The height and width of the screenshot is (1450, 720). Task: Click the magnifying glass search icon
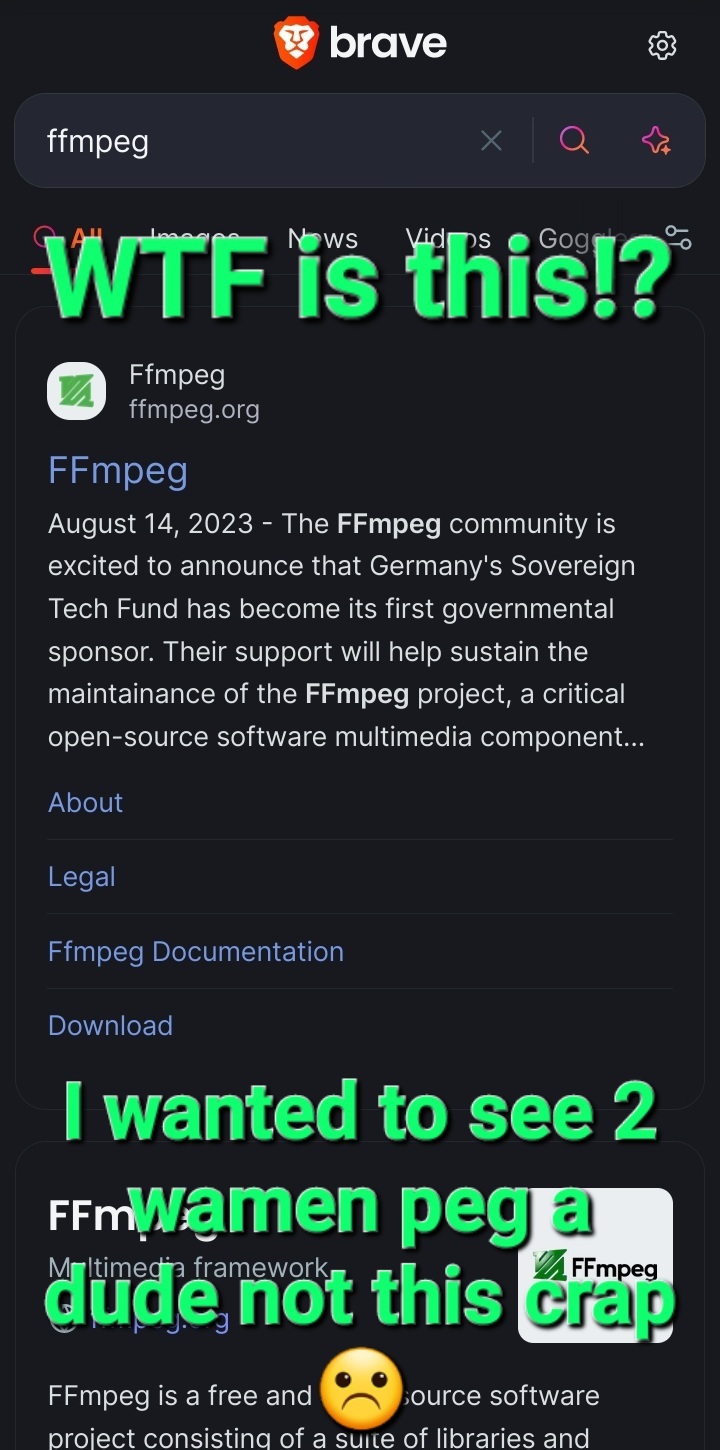pos(574,141)
